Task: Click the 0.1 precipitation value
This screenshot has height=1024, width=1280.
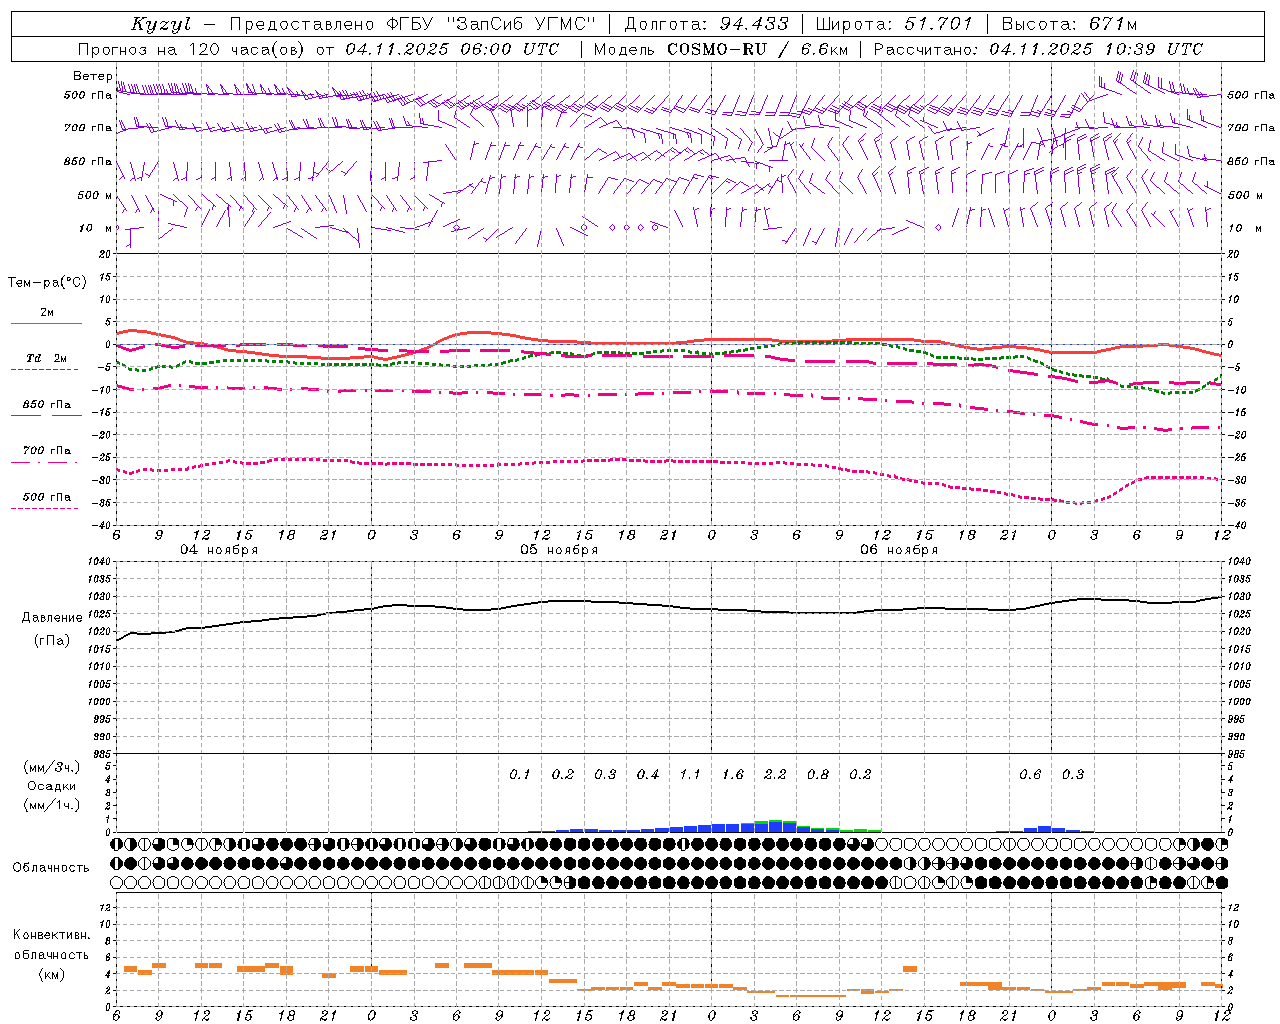Action: click(520, 774)
